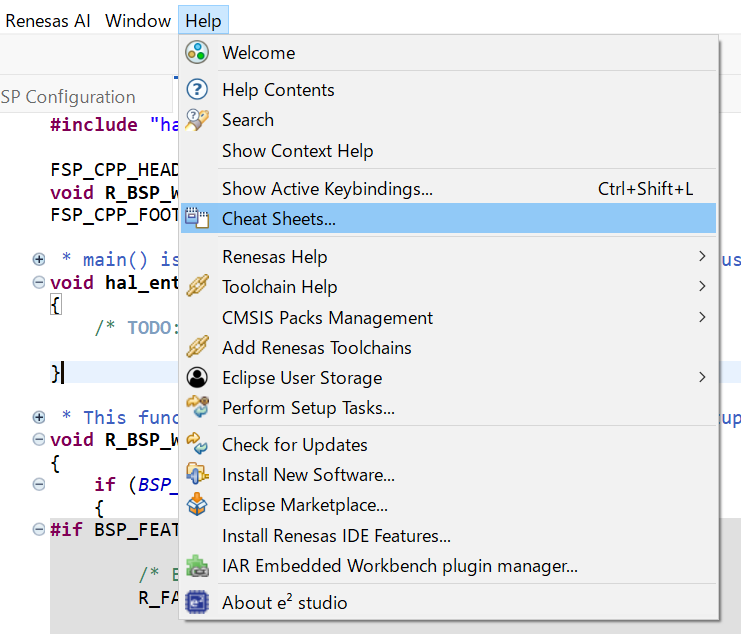This screenshot has height=634, width=741.
Task: Choose Cheat Sheets... menu entry
Action: 448,218
